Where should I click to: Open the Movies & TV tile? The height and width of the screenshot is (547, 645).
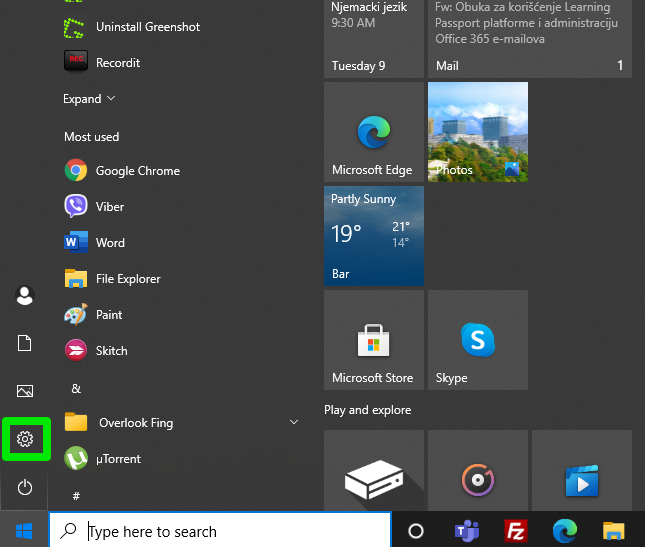(x=582, y=471)
